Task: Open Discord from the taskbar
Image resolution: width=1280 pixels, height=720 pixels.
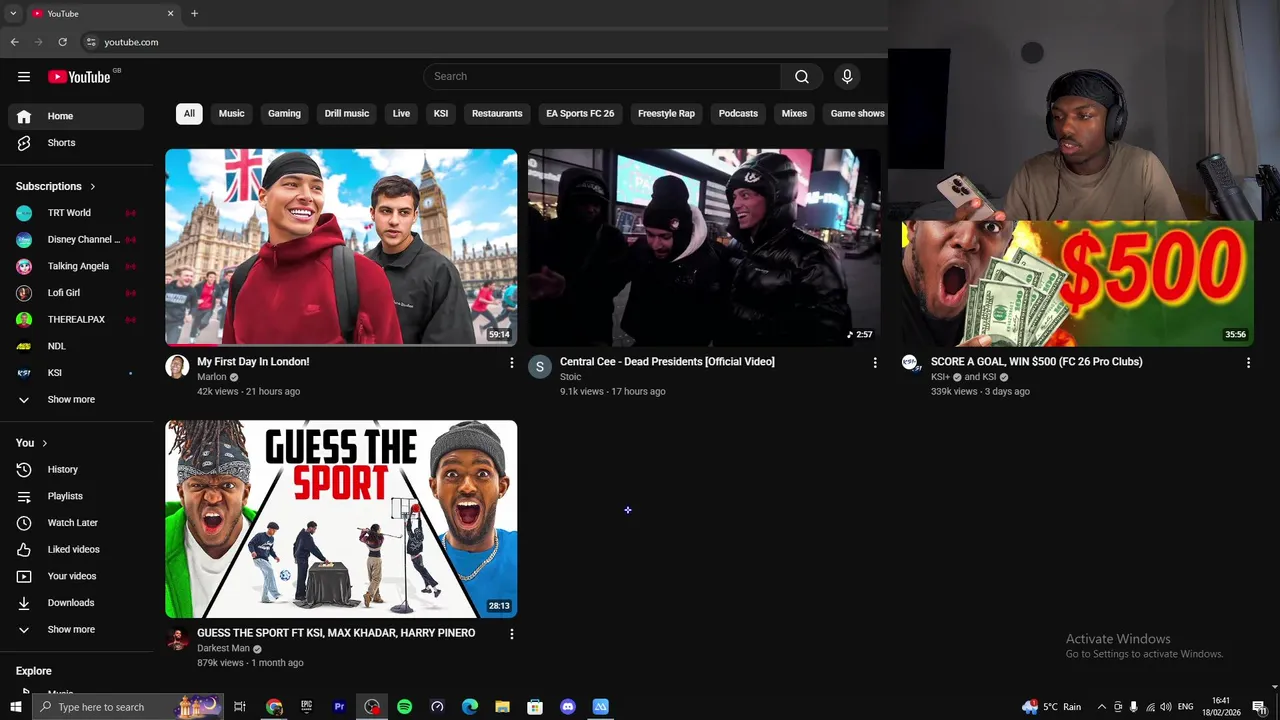Action: (568, 707)
